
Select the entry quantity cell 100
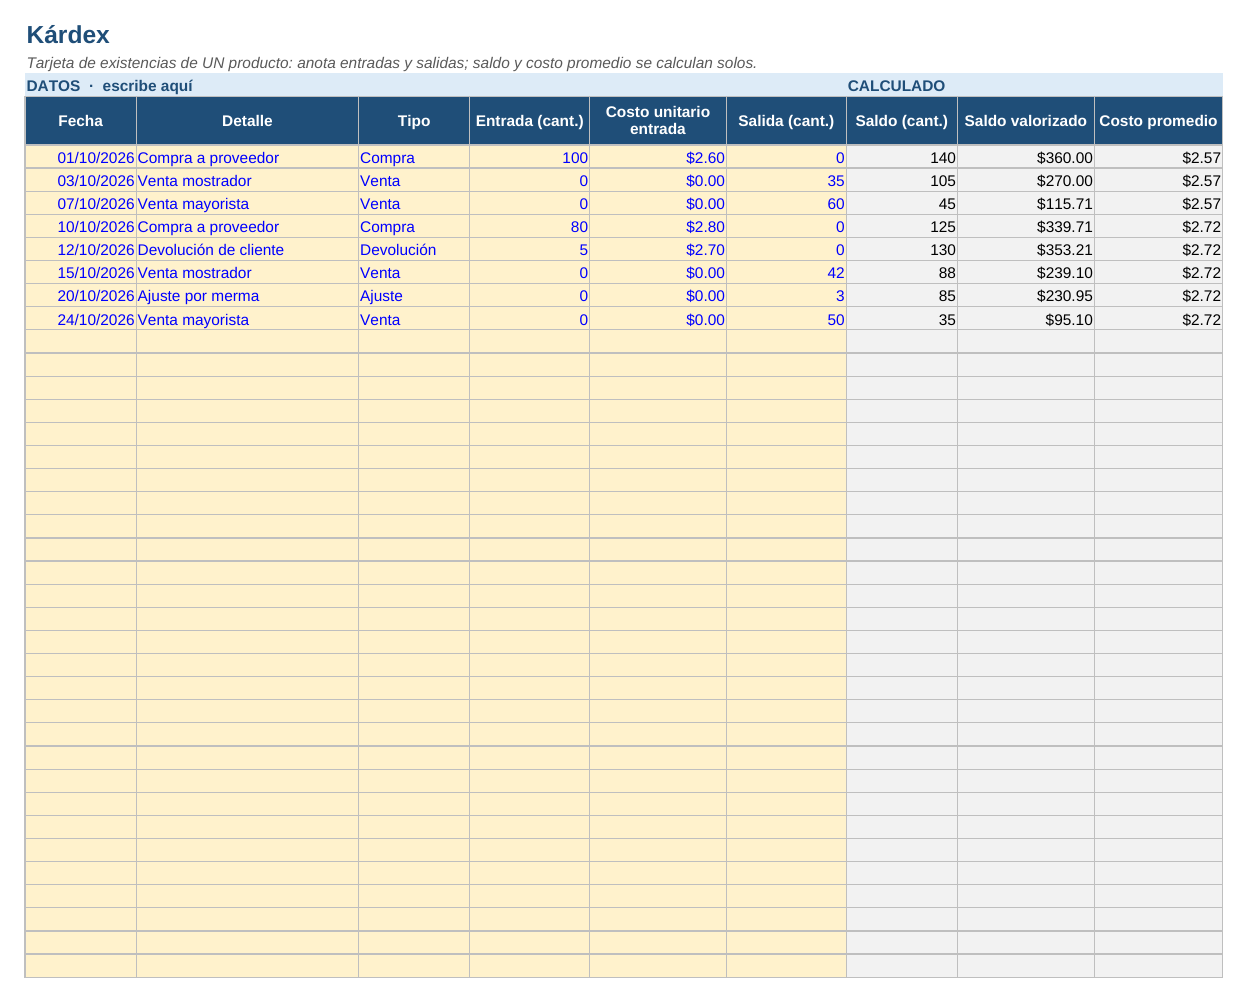(x=530, y=158)
